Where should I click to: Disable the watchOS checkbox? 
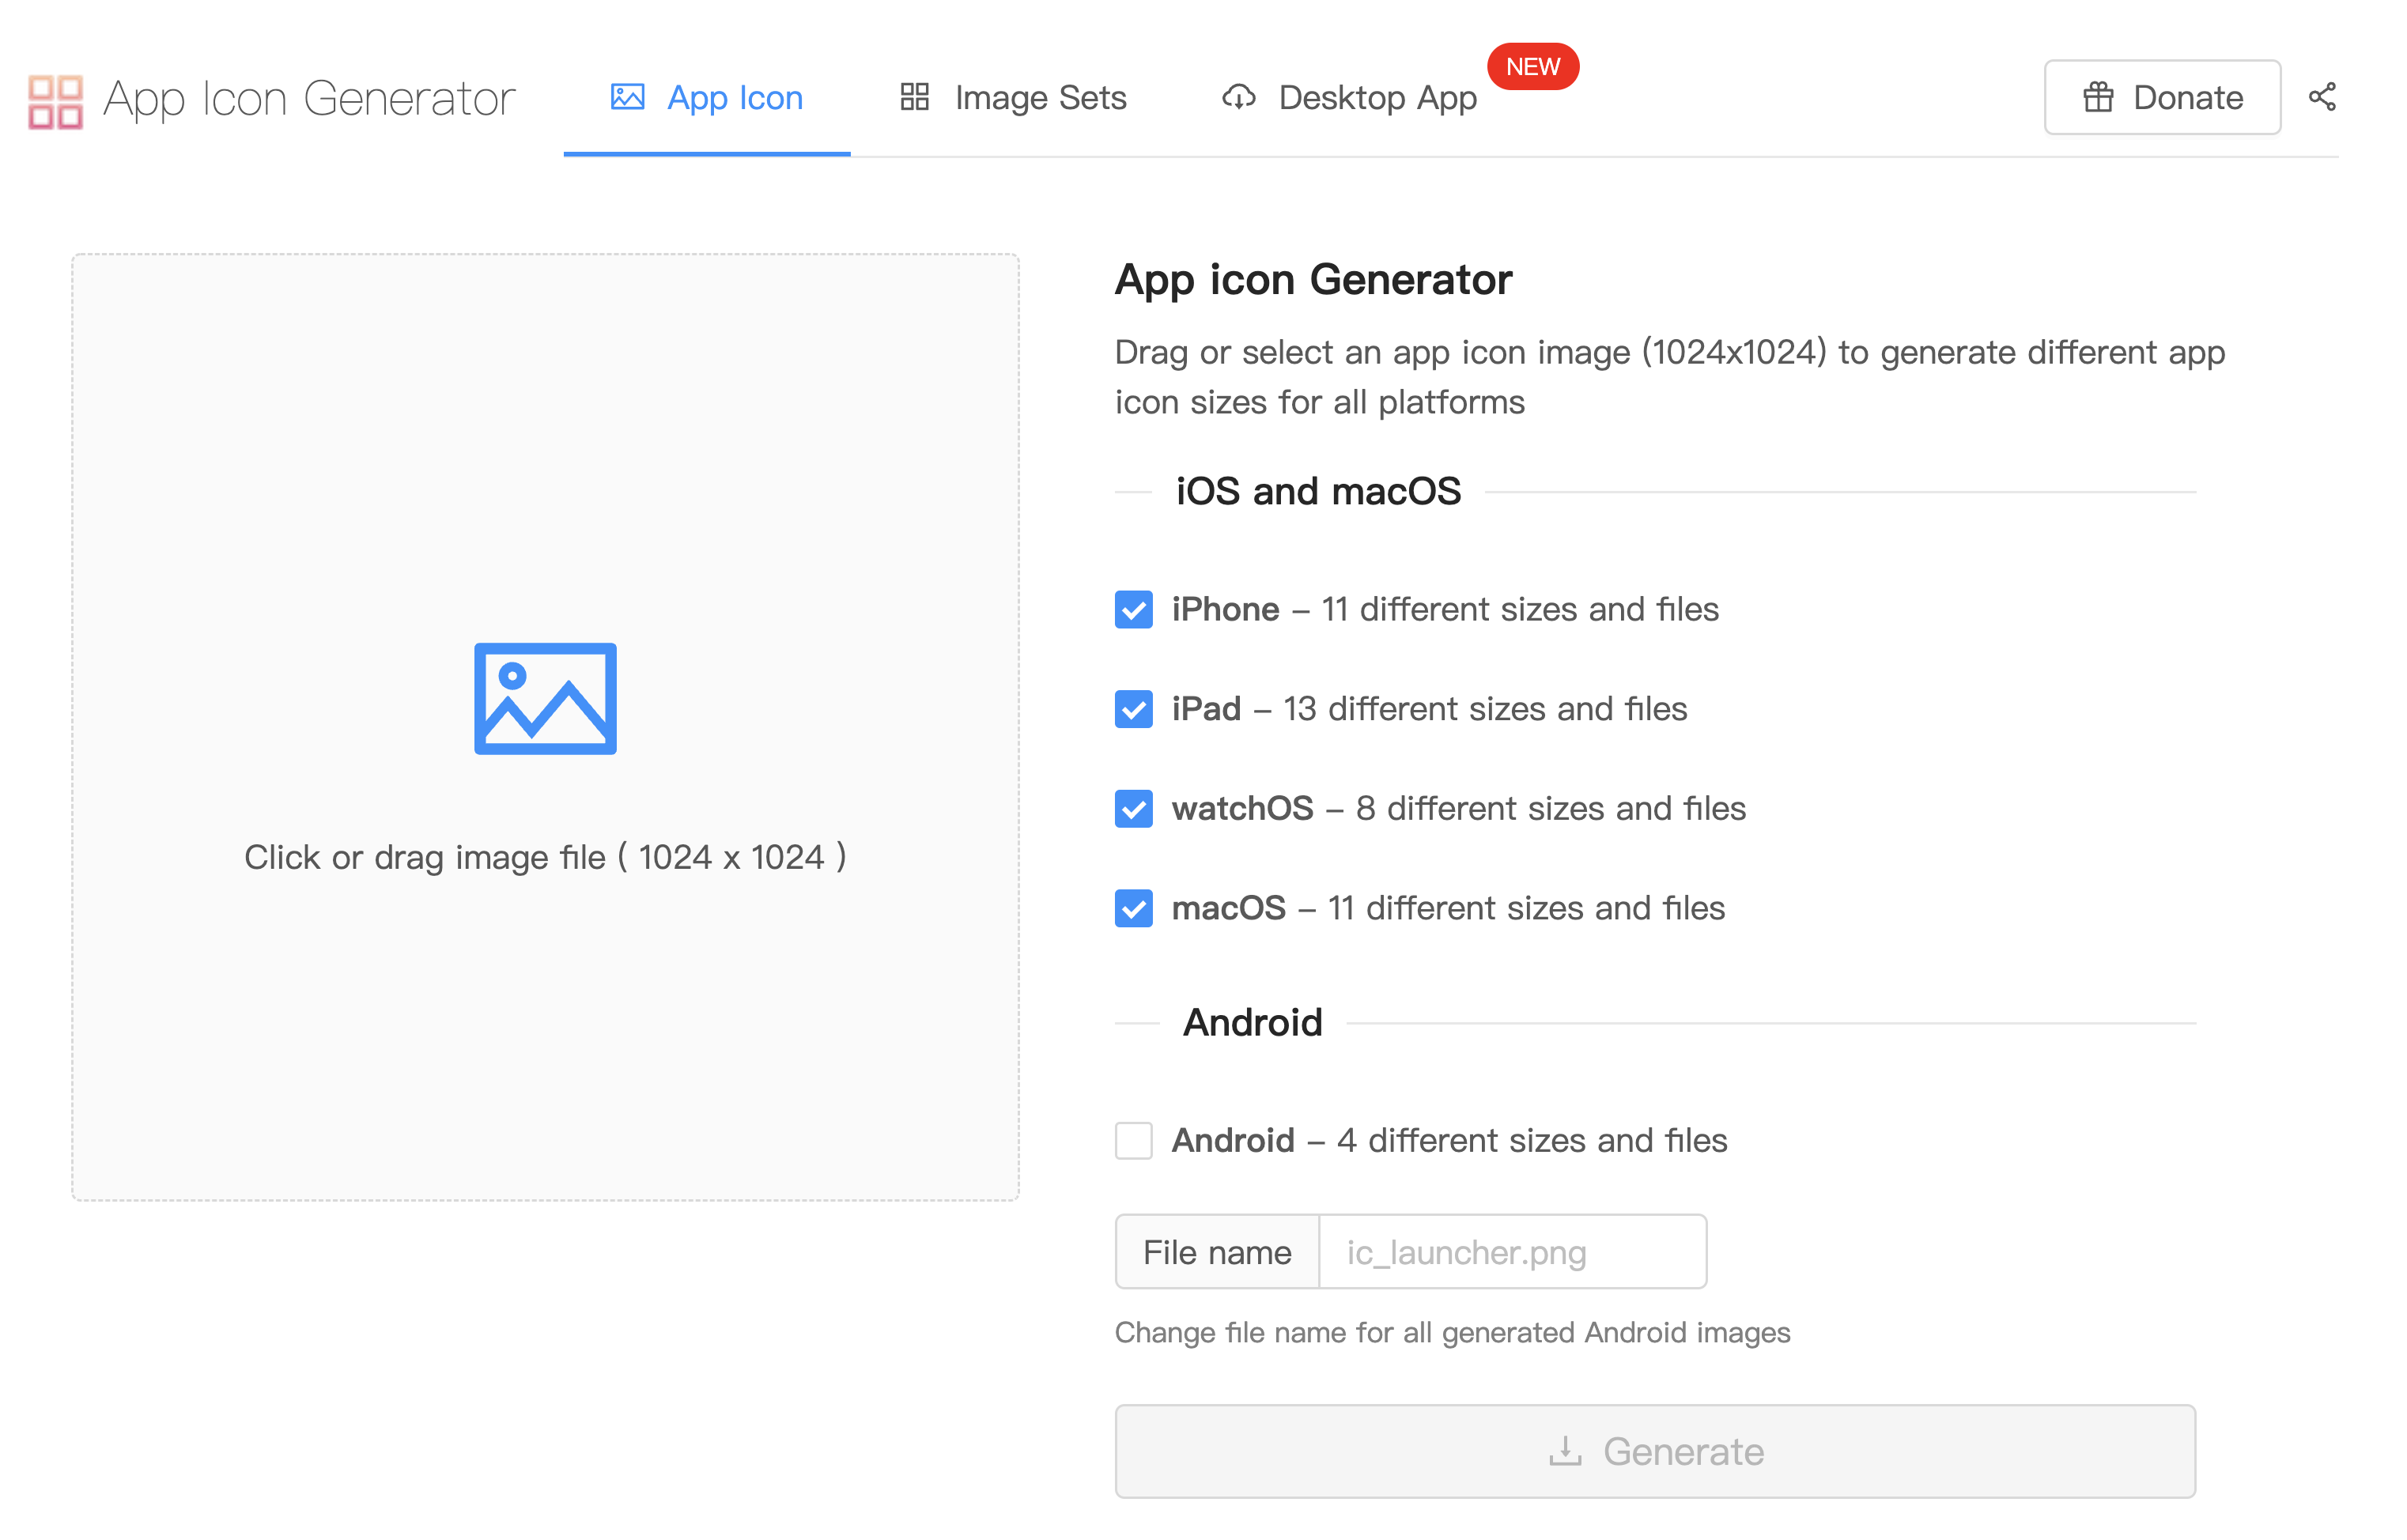(1133, 808)
